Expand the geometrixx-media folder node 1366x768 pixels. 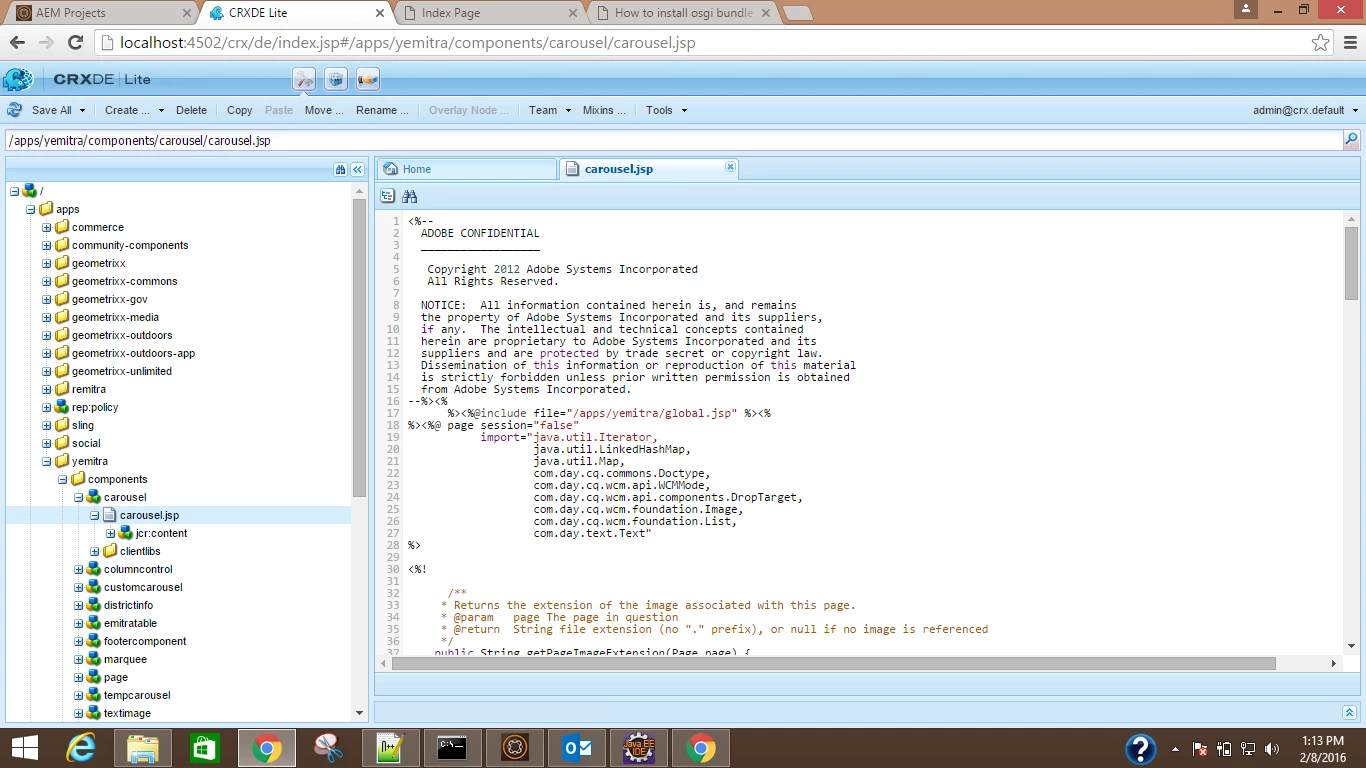46,317
